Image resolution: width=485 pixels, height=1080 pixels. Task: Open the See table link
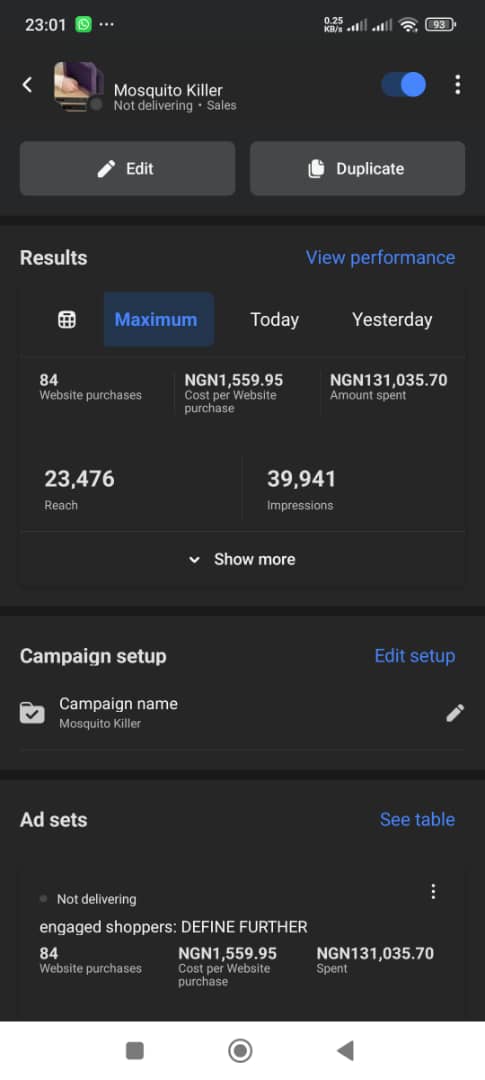tap(417, 820)
